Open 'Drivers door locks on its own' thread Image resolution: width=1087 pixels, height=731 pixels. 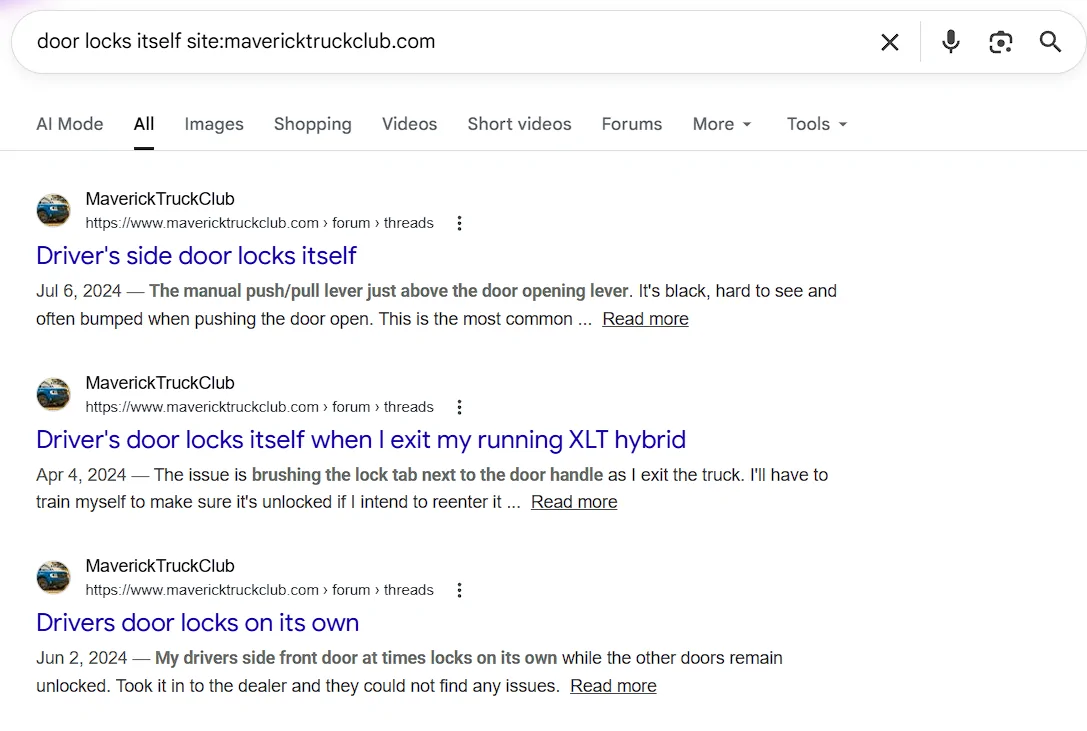pos(198,623)
